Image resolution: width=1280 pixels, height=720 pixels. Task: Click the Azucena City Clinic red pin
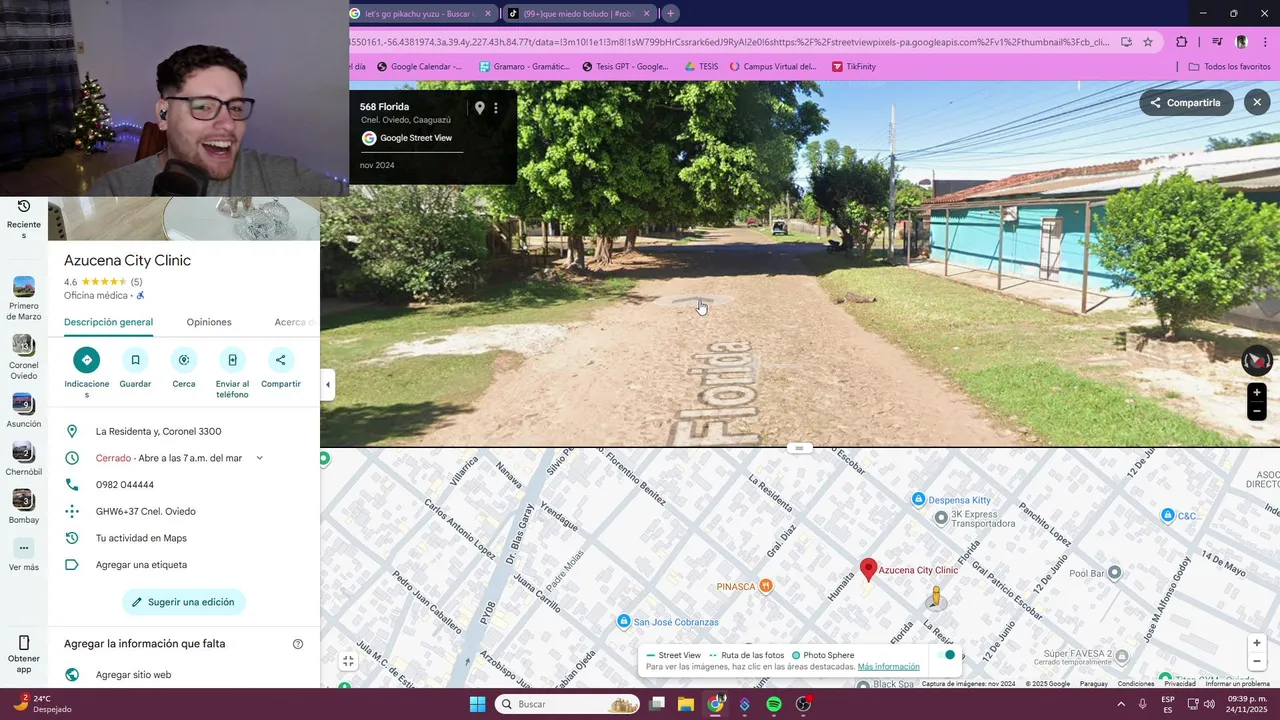(868, 570)
